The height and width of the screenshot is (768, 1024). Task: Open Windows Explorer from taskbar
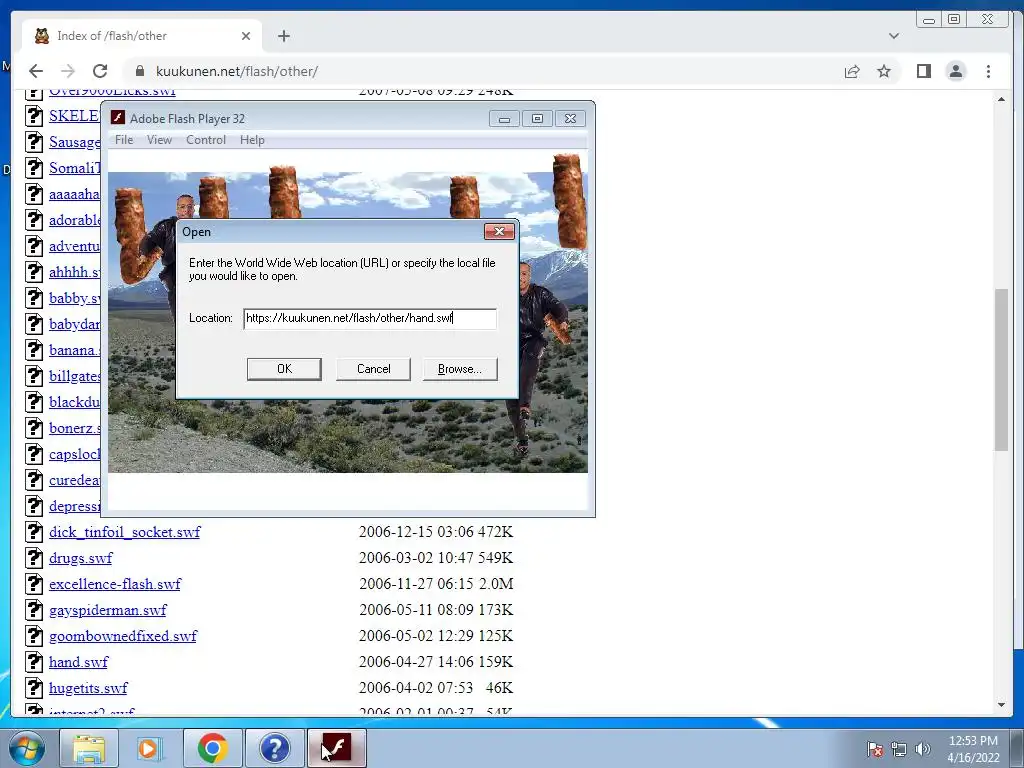point(89,748)
